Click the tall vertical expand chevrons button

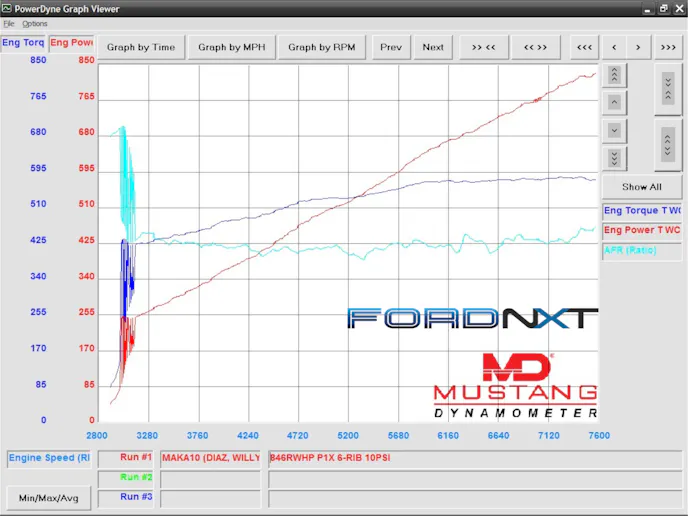(x=668, y=146)
